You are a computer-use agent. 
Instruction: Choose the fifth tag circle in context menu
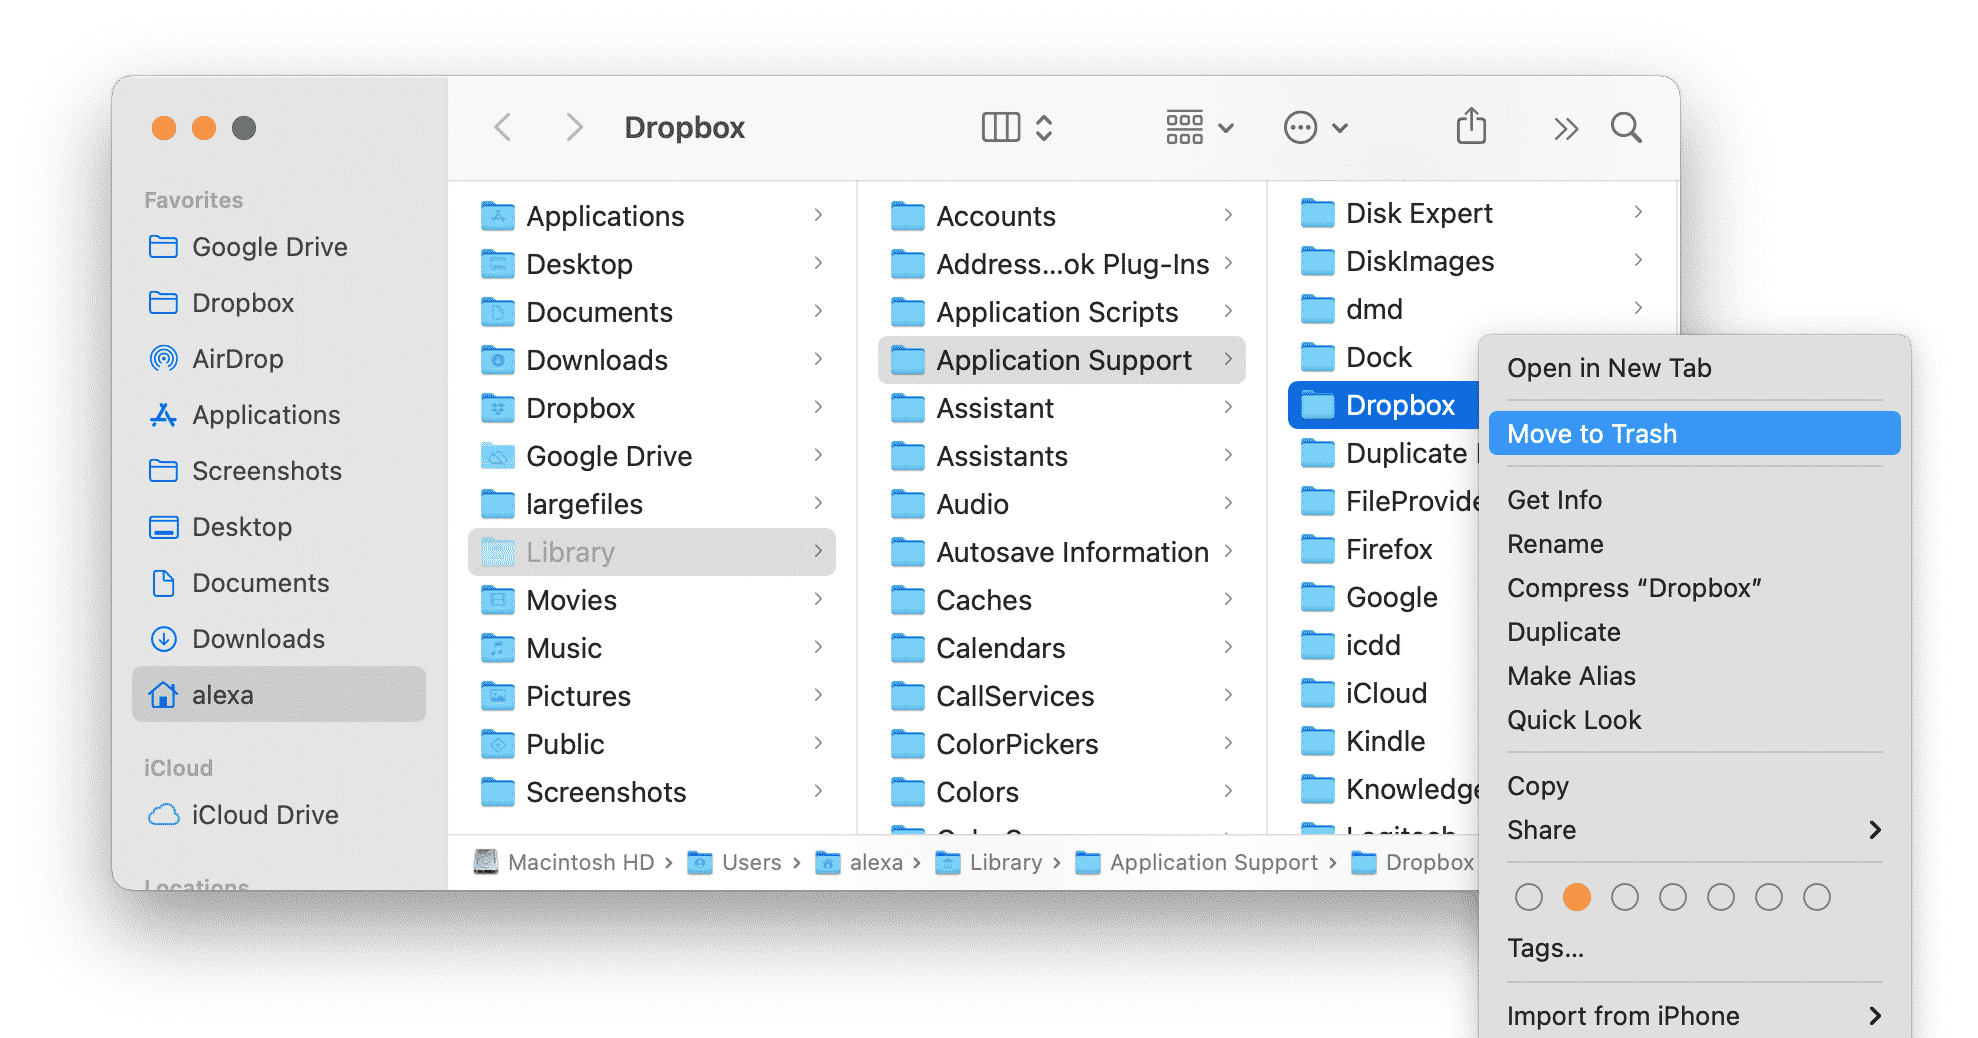(x=1720, y=897)
